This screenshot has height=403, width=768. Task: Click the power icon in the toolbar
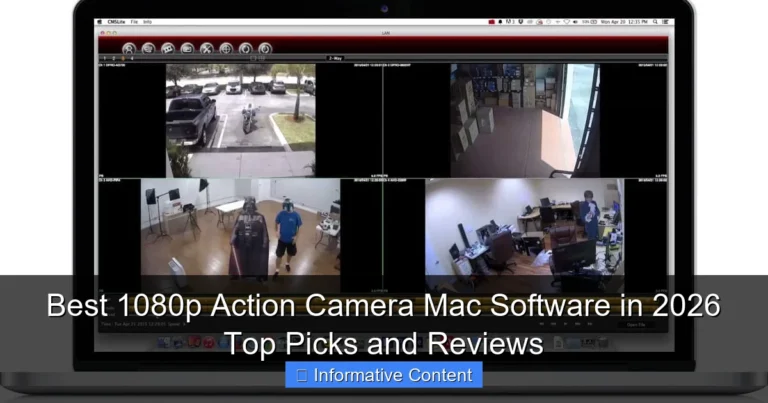(x=265, y=48)
